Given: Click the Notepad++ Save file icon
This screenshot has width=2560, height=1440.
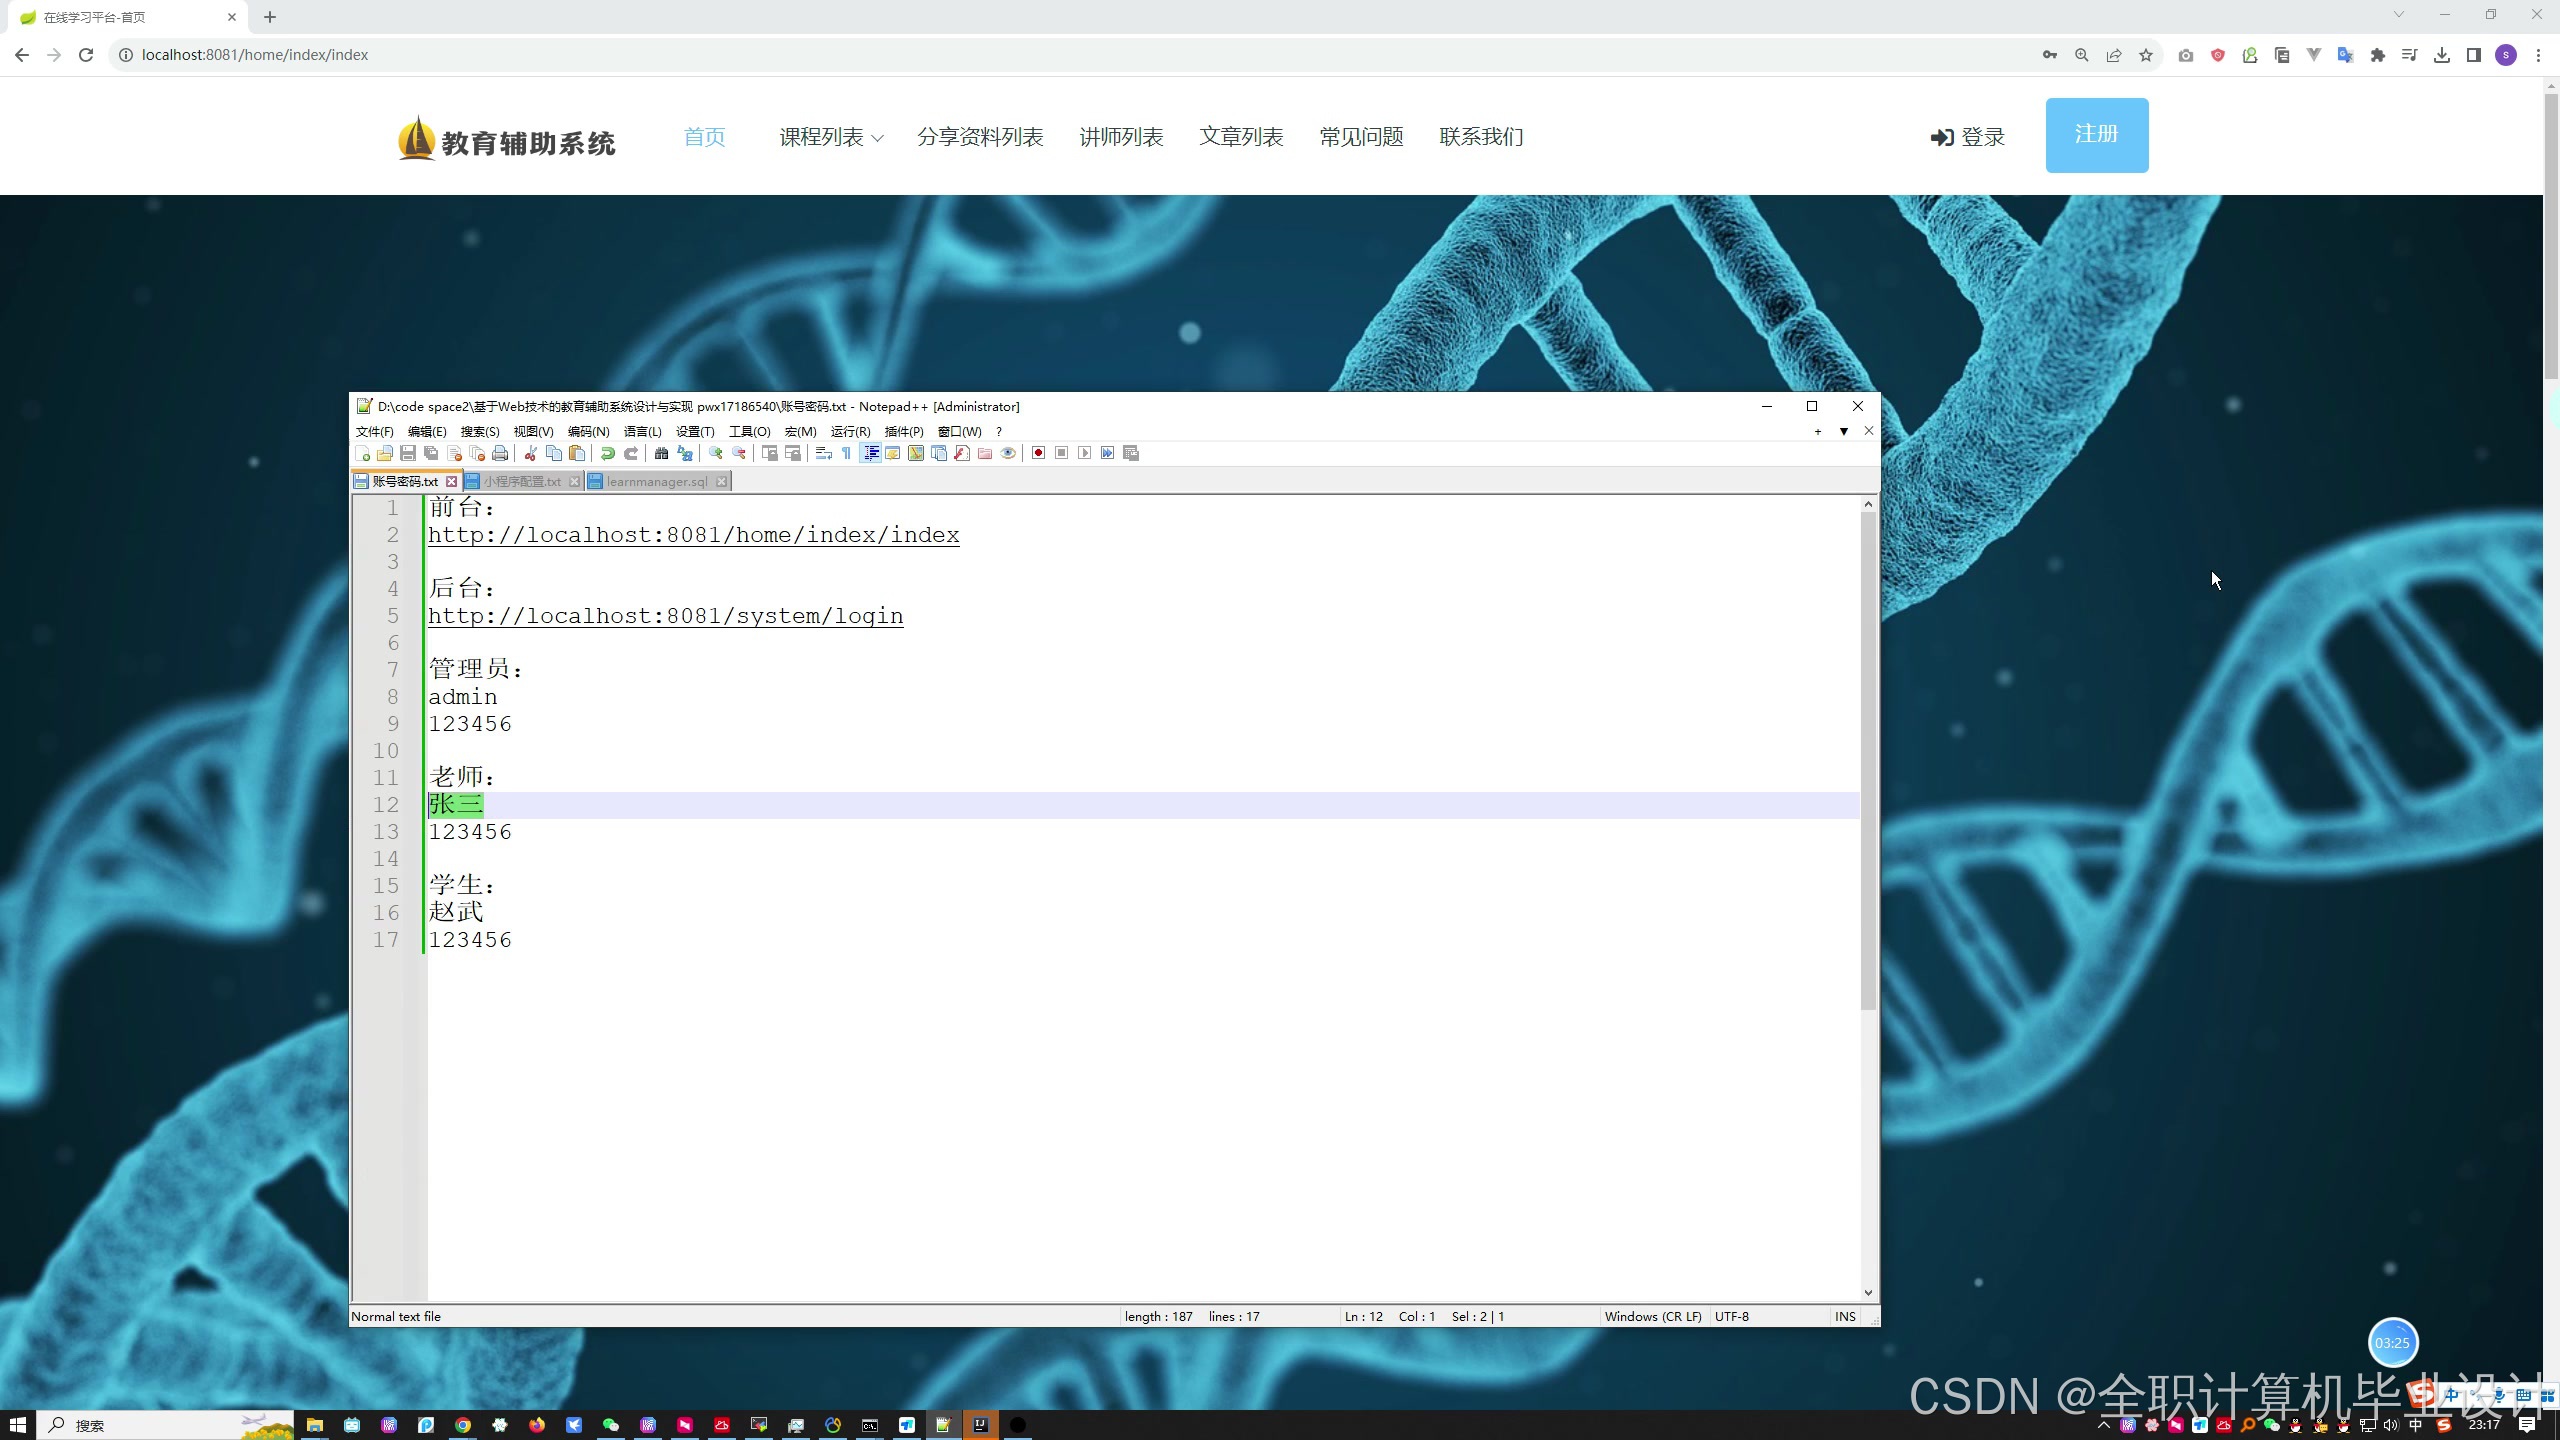Looking at the screenshot, I should (408, 453).
